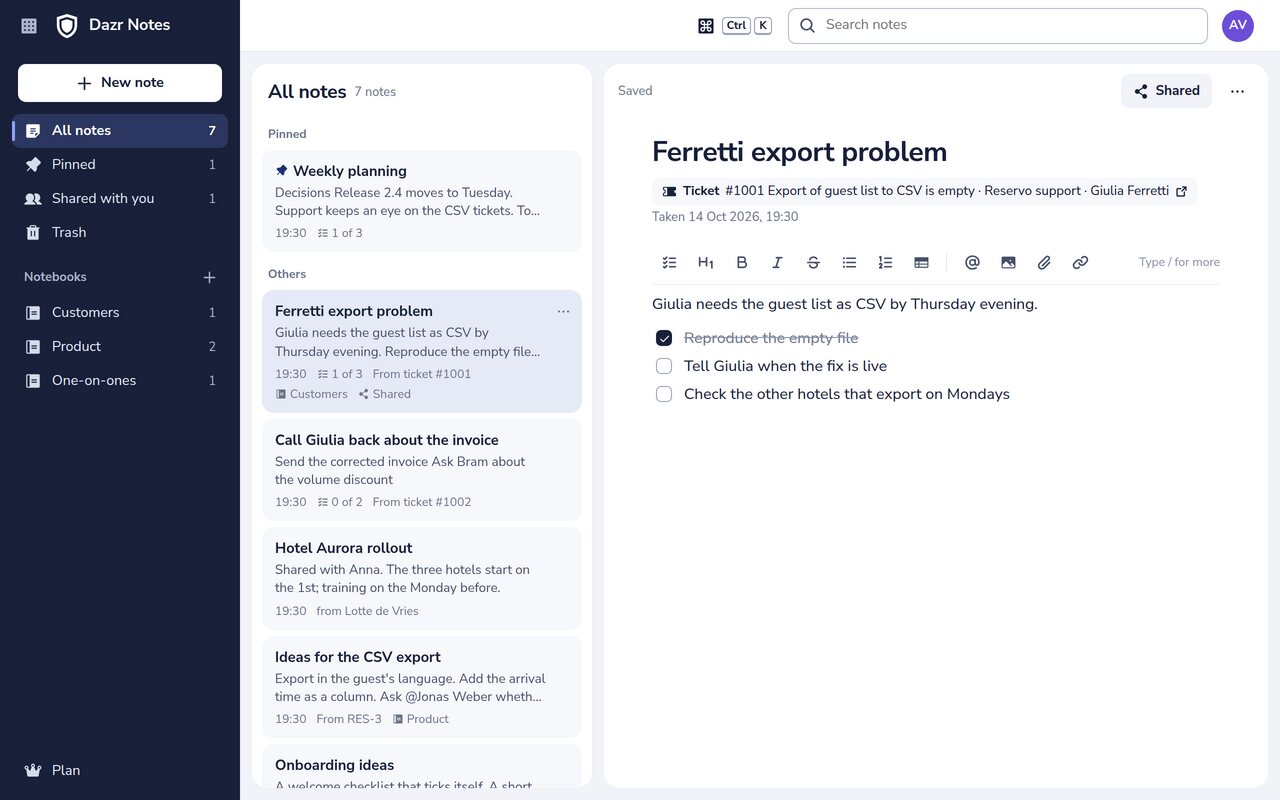Image resolution: width=1280 pixels, height=800 pixels.
Task: Uncheck 'Reproduce the empty file'
Action: click(x=664, y=338)
